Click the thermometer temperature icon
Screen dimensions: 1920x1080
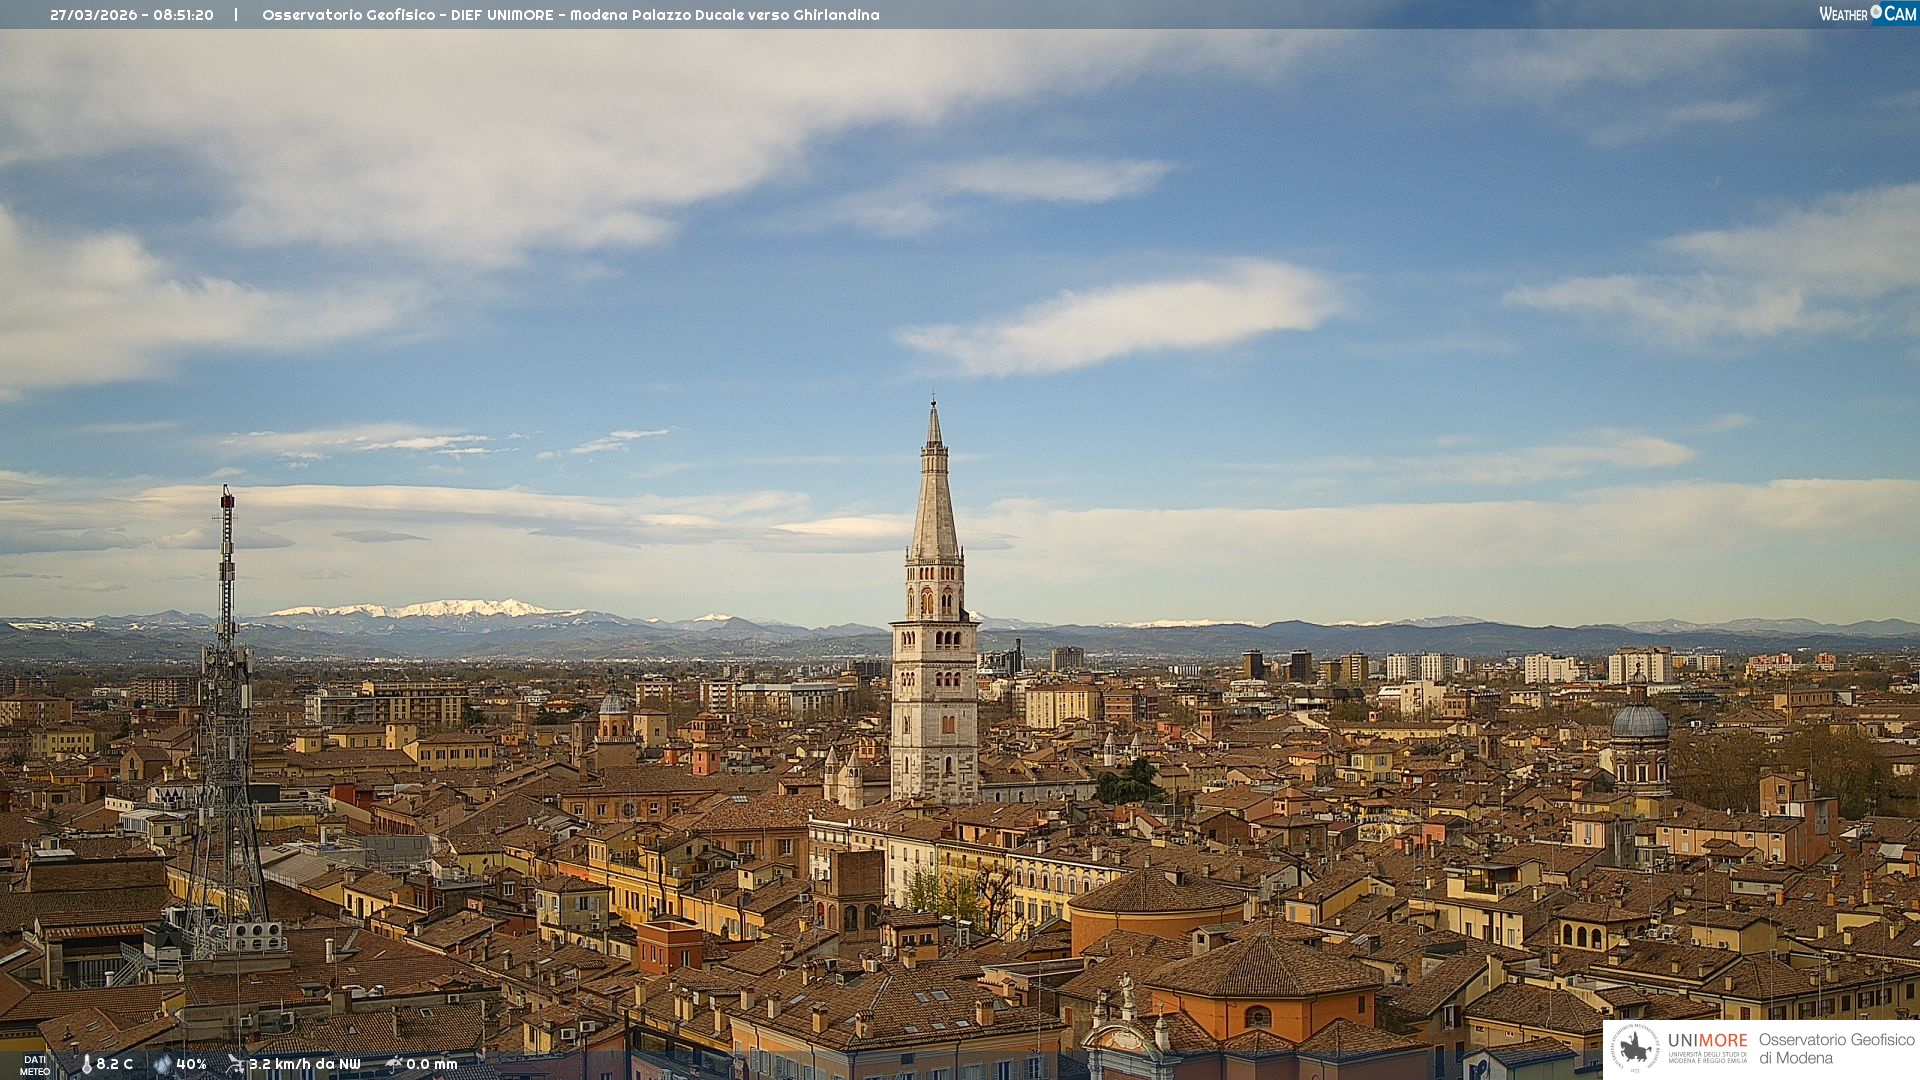pos(86,1064)
